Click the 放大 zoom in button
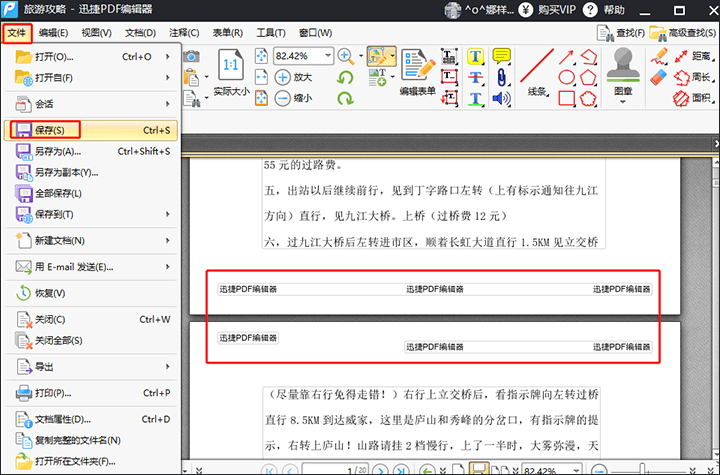 pyautogui.click(x=294, y=77)
